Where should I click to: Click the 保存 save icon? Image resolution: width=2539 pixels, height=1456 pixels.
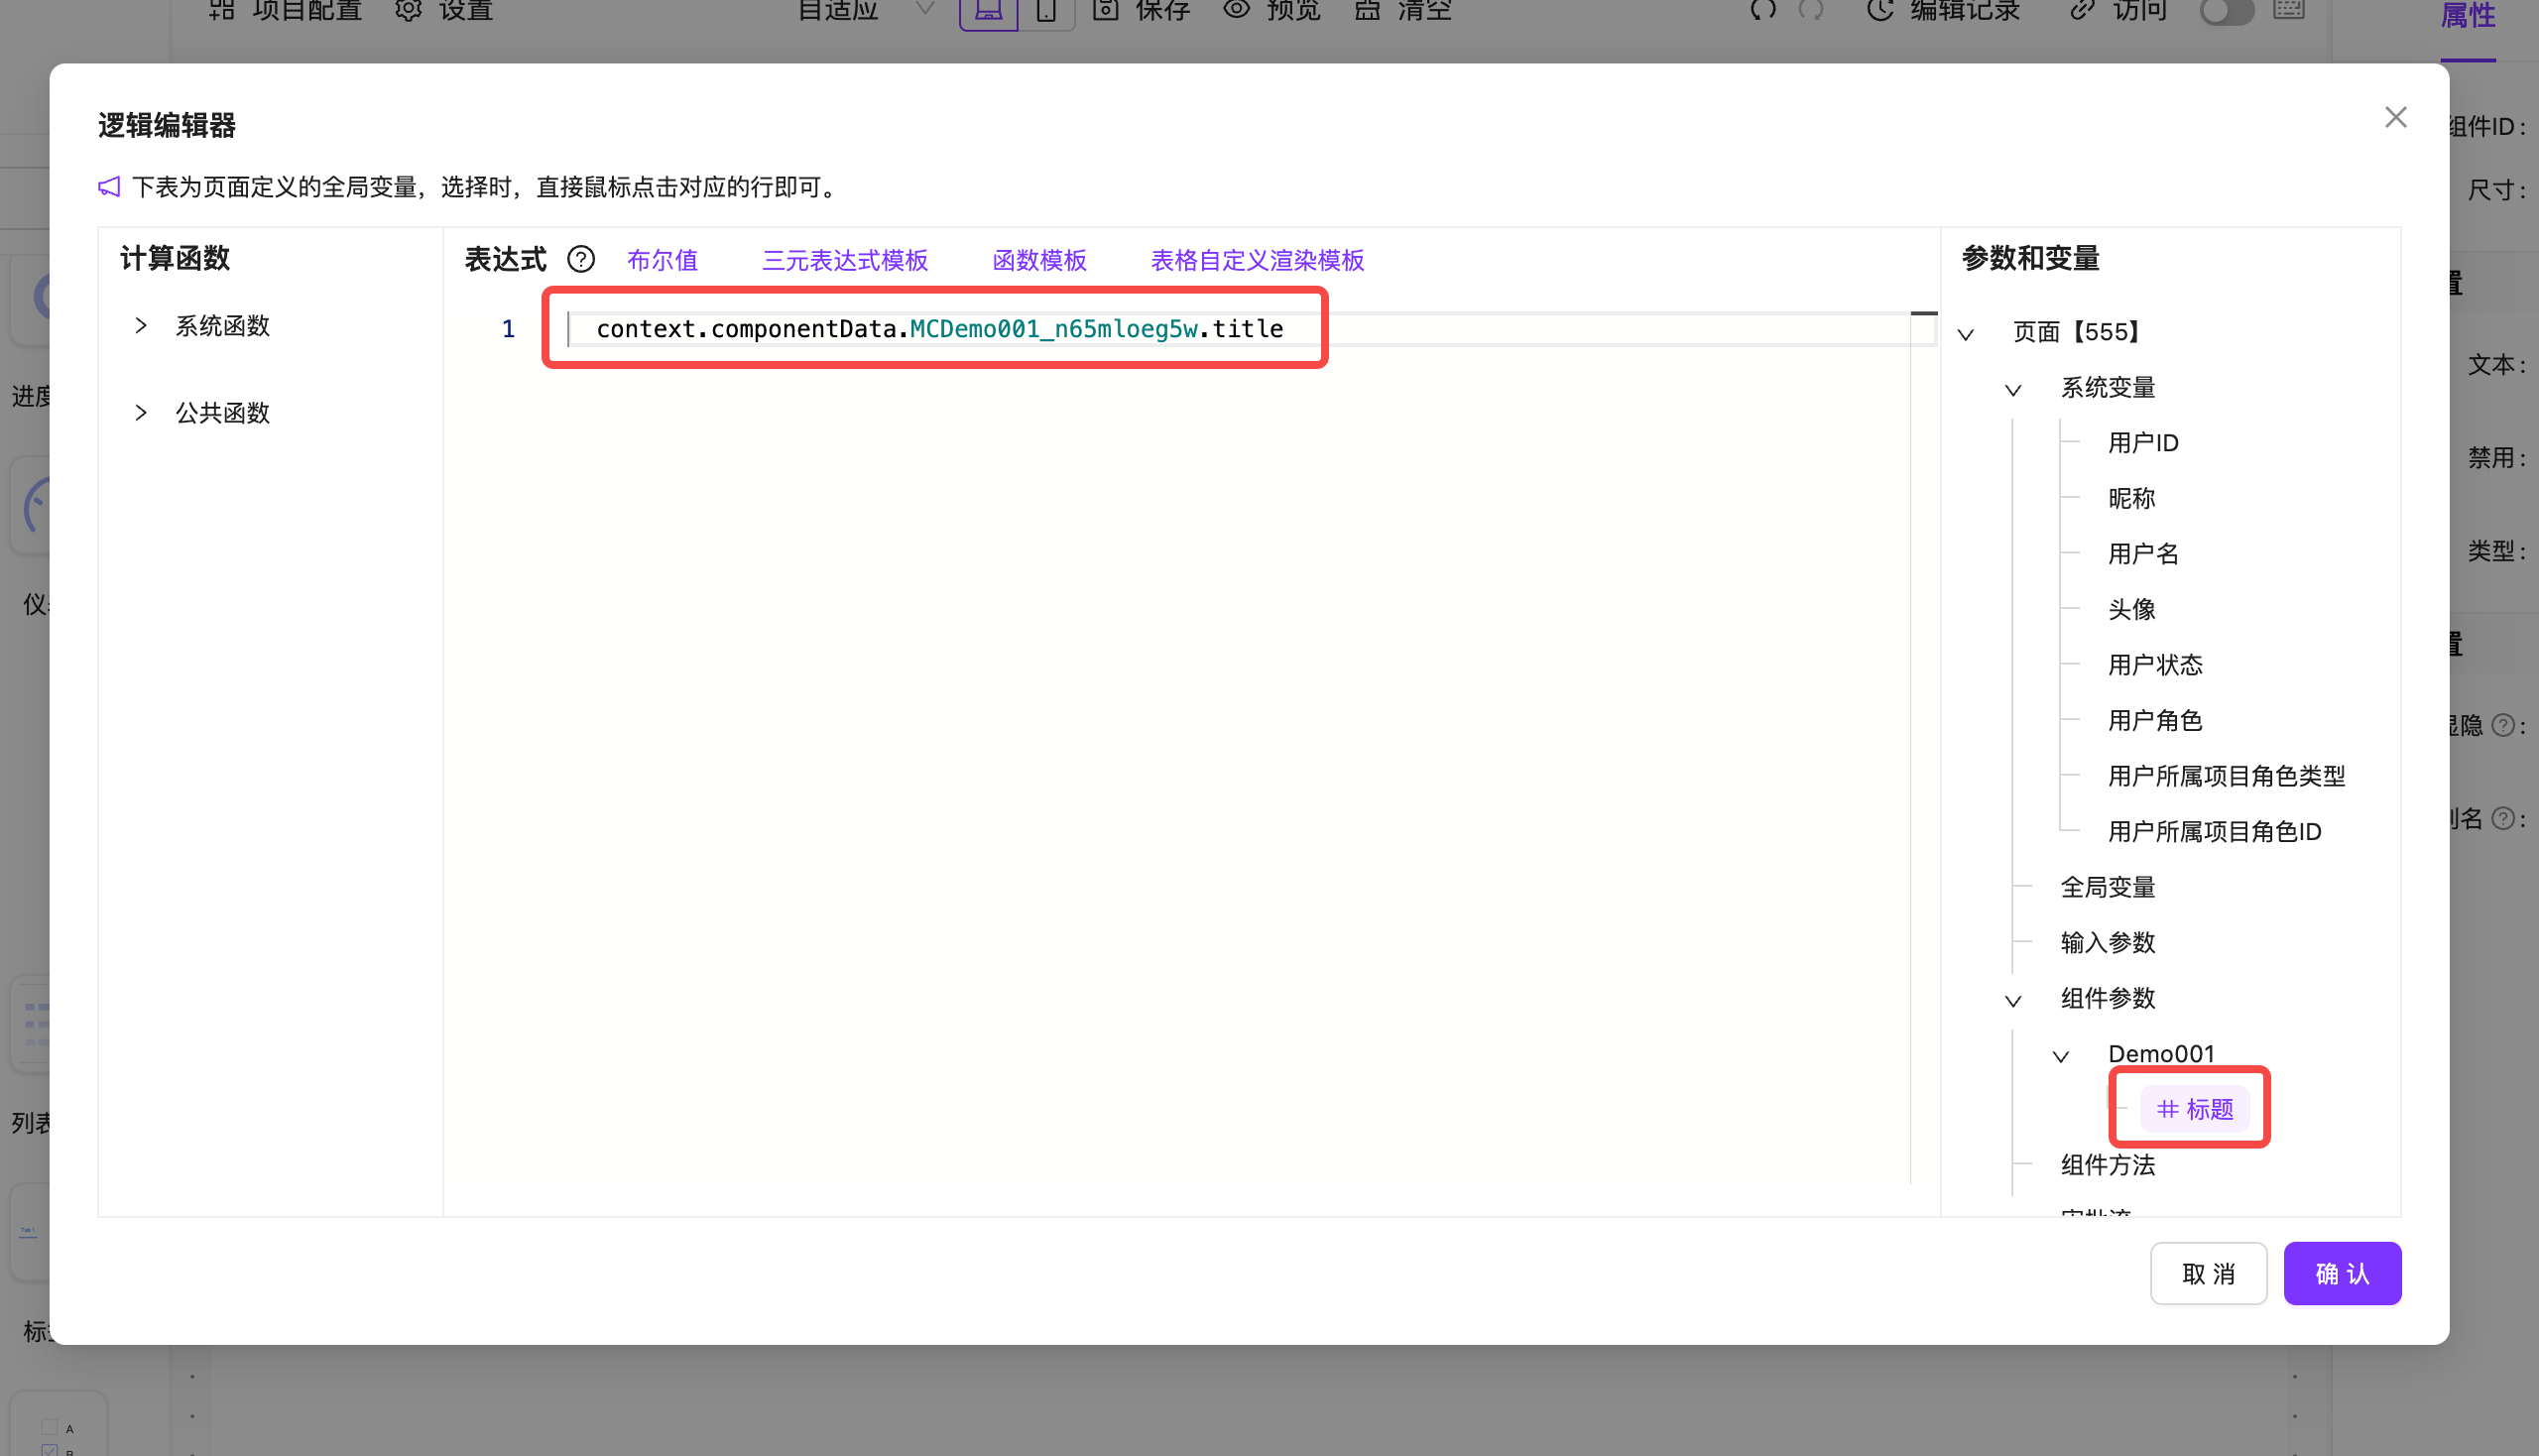[1104, 11]
